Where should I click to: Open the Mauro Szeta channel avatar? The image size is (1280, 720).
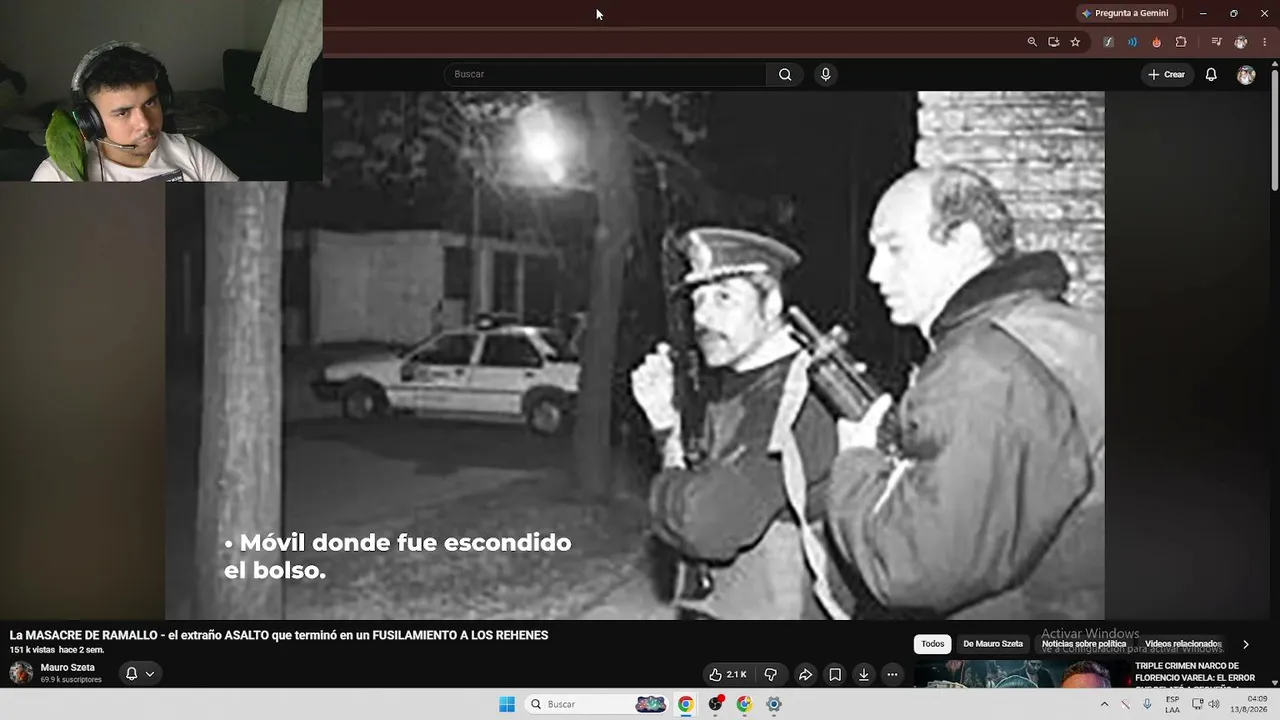coord(21,673)
